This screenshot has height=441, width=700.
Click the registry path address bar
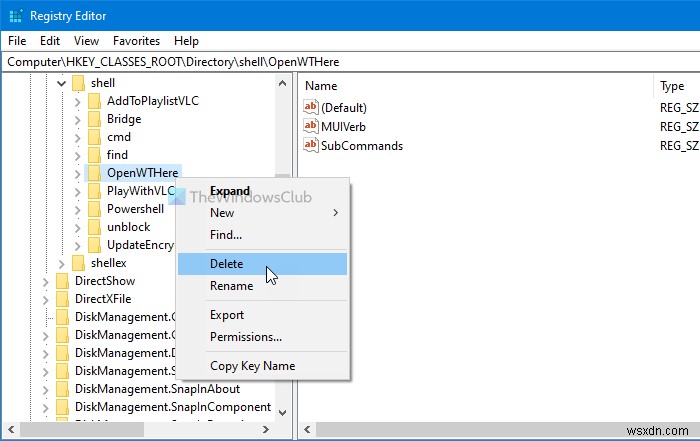click(350, 62)
